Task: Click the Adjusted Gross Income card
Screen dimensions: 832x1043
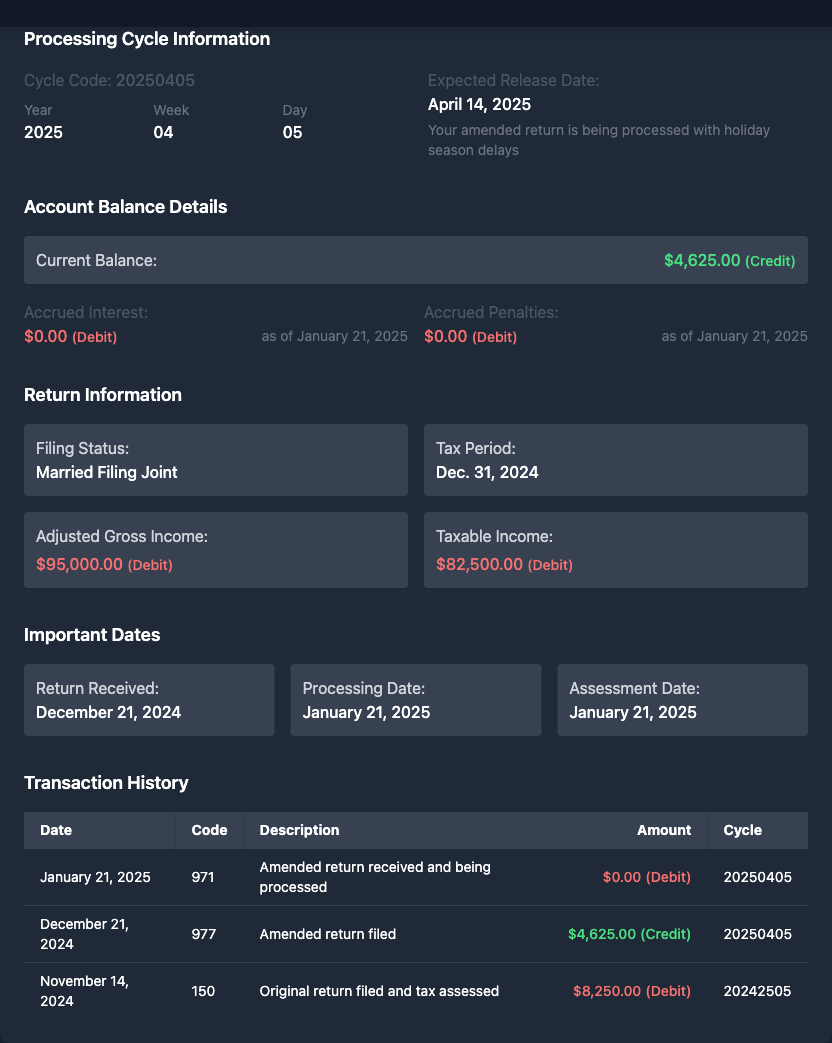Action: click(215, 550)
